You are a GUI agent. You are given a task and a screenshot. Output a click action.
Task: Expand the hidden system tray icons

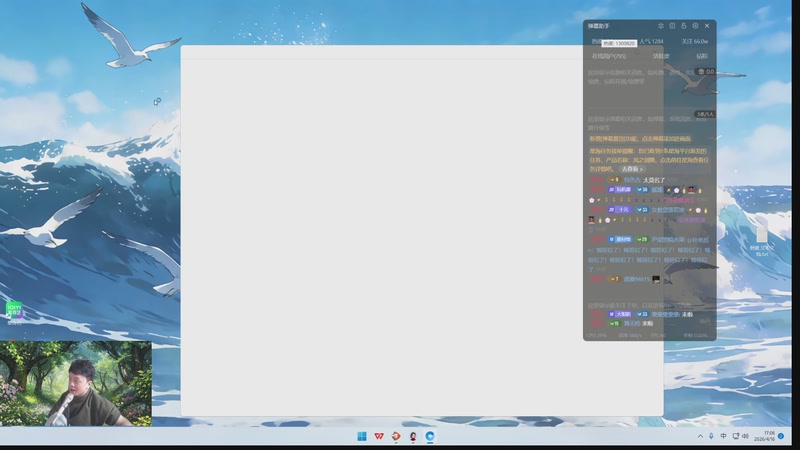(x=700, y=436)
